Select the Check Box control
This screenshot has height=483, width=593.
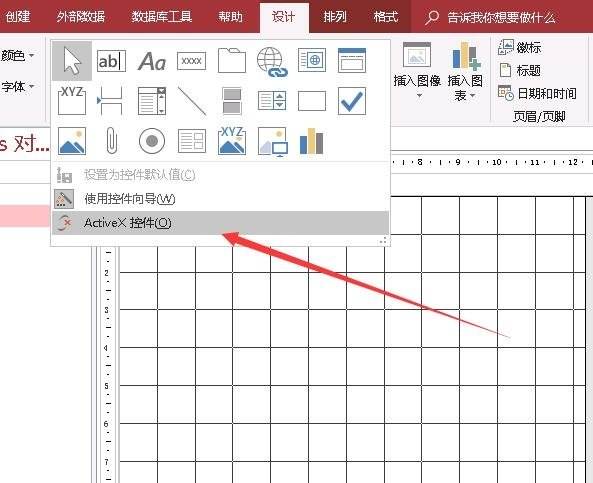tap(352, 101)
